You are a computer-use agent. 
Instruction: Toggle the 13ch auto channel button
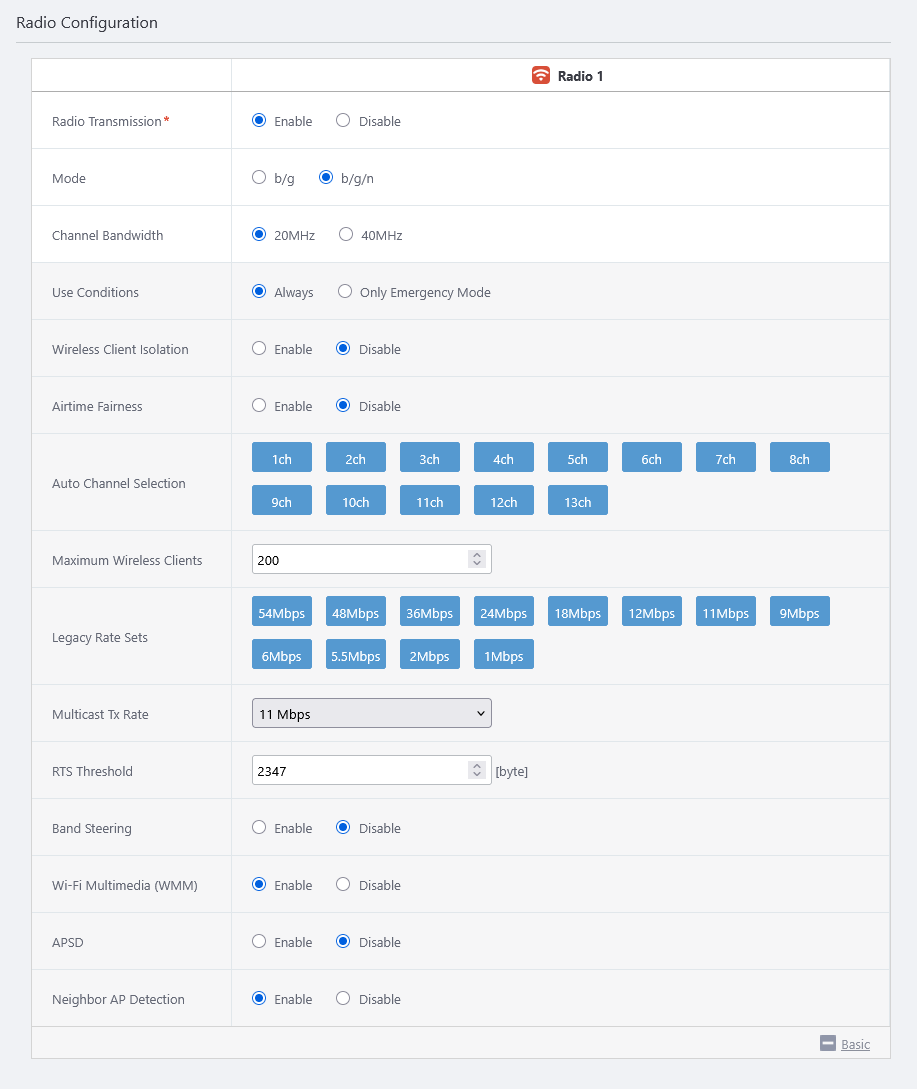[x=577, y=501]
